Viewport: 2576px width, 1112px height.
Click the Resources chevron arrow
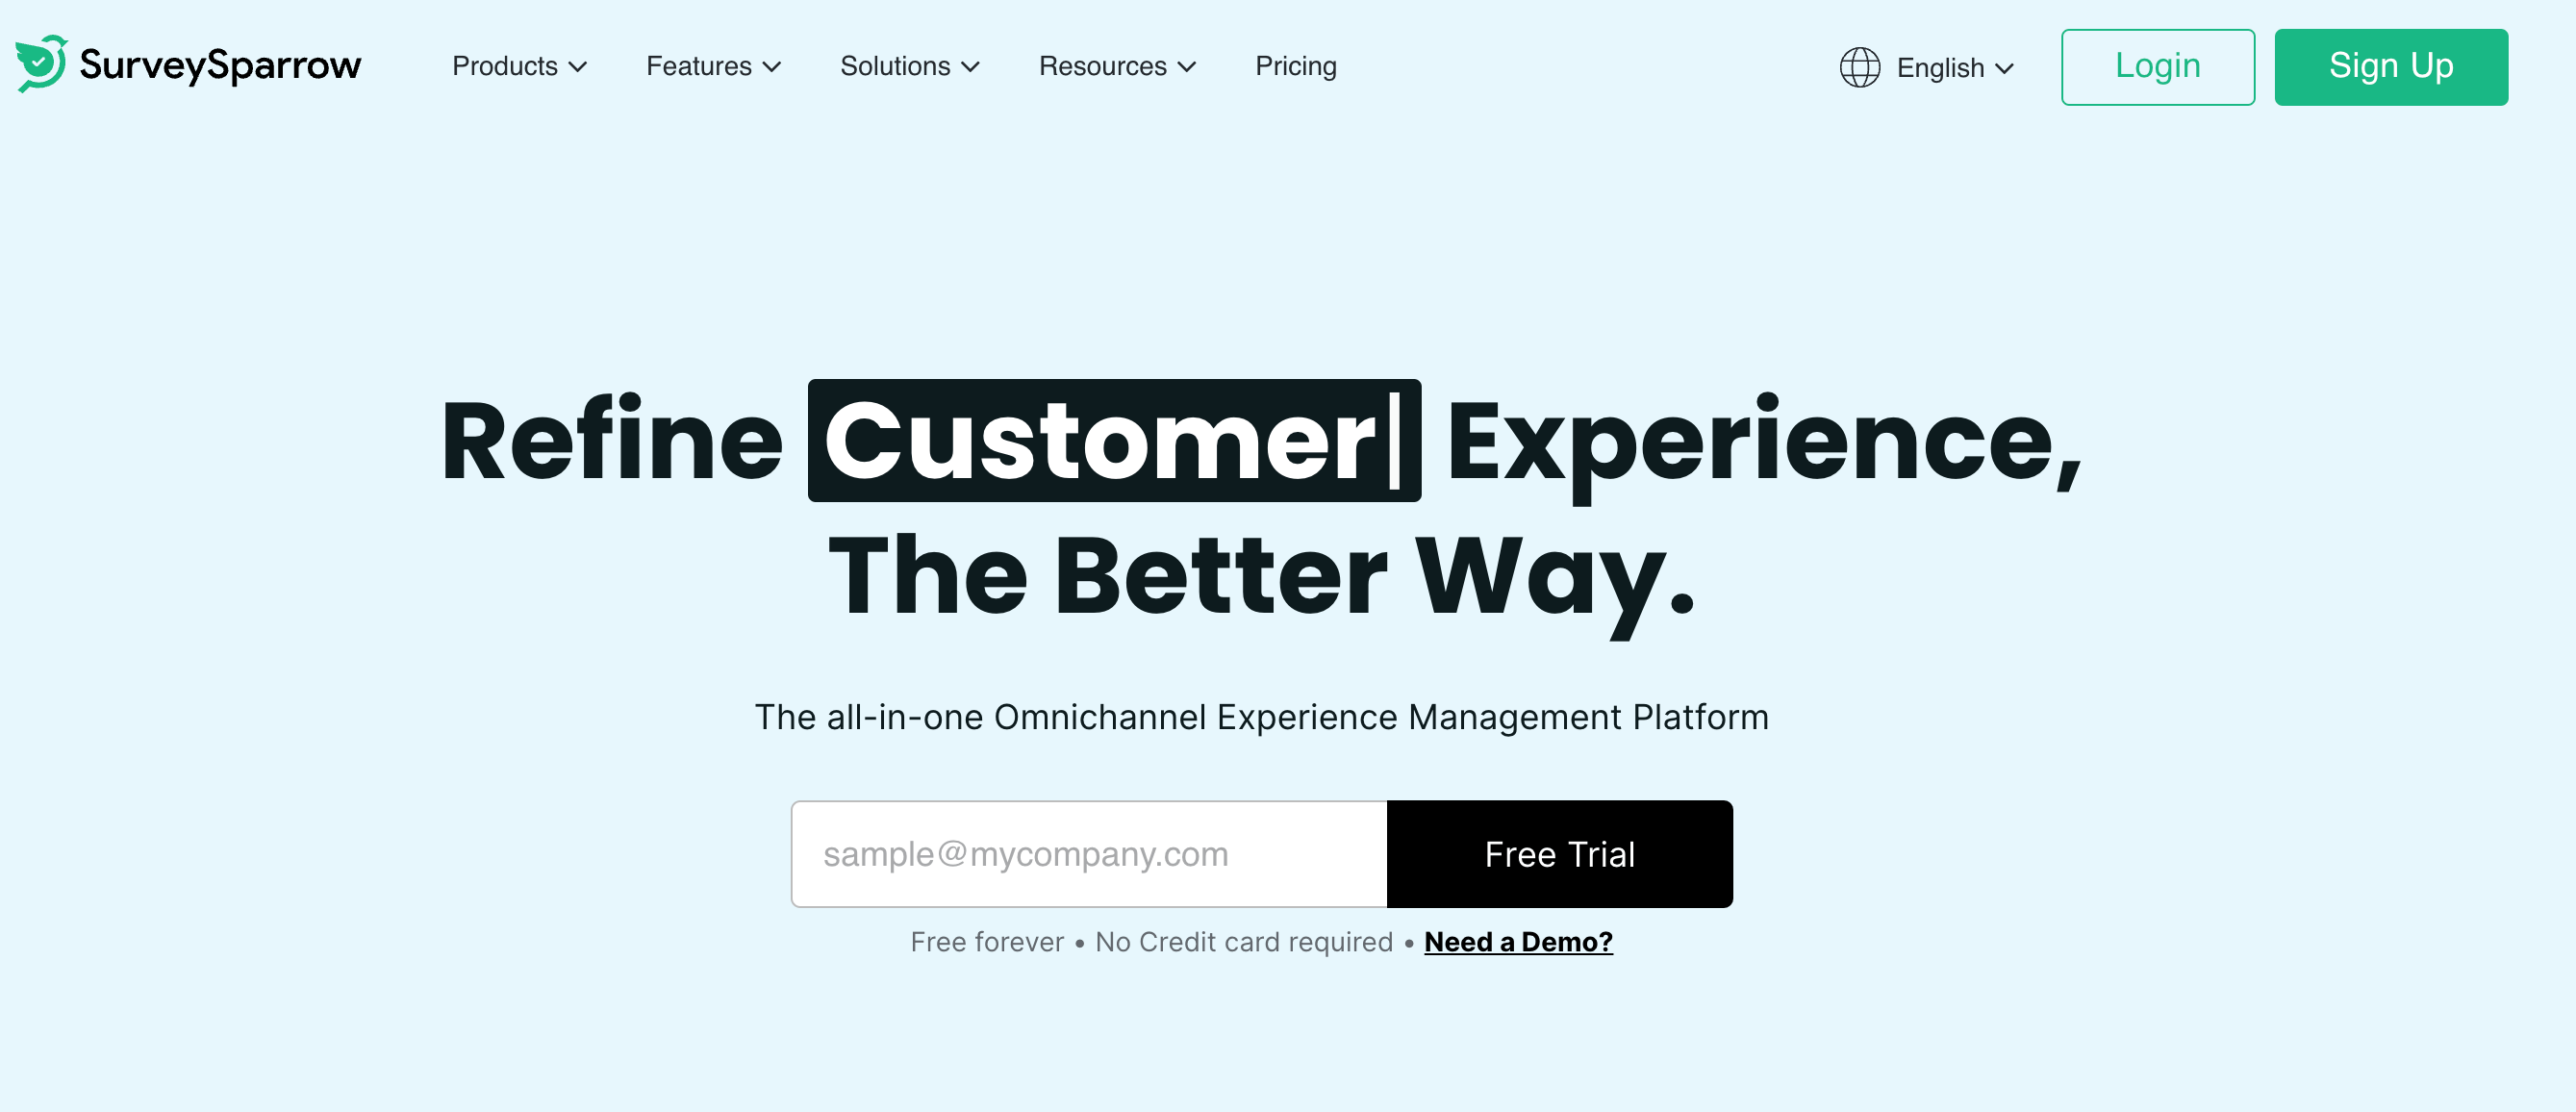(1188, 67)
